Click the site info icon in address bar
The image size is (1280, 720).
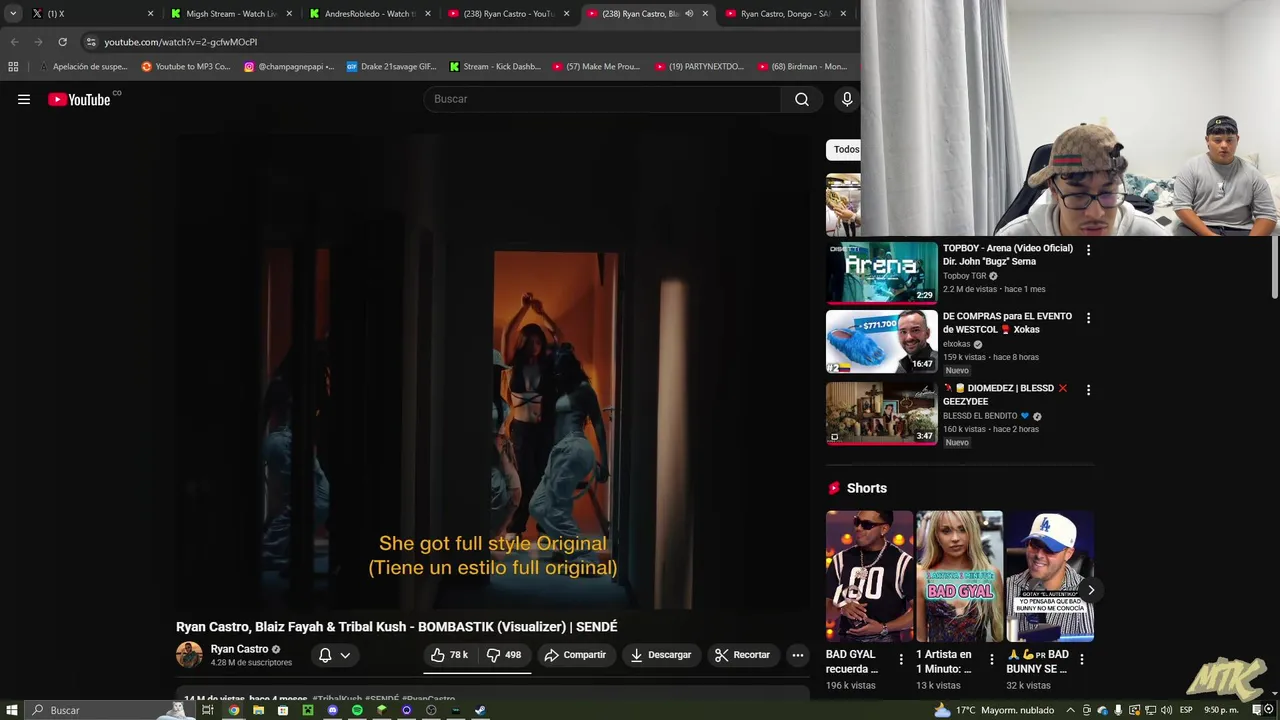coord(91,42)
